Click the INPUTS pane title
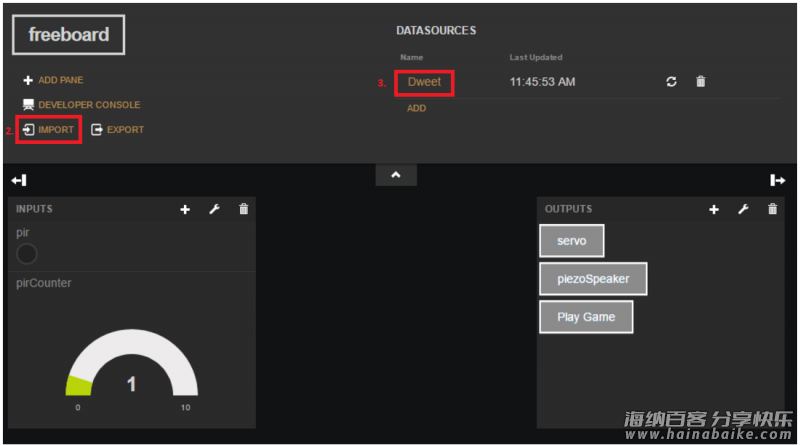This screenshot has height=445, width=800. click(34, 209)
